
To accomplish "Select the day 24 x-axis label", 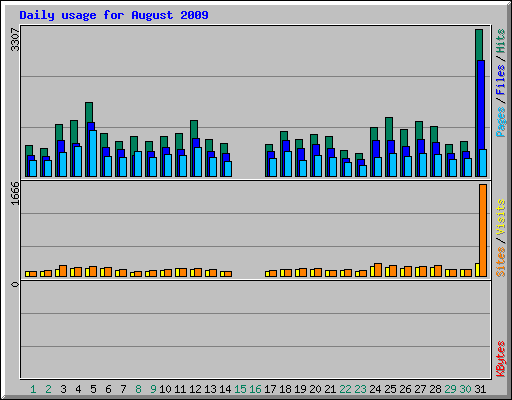I will click(375, 389).
